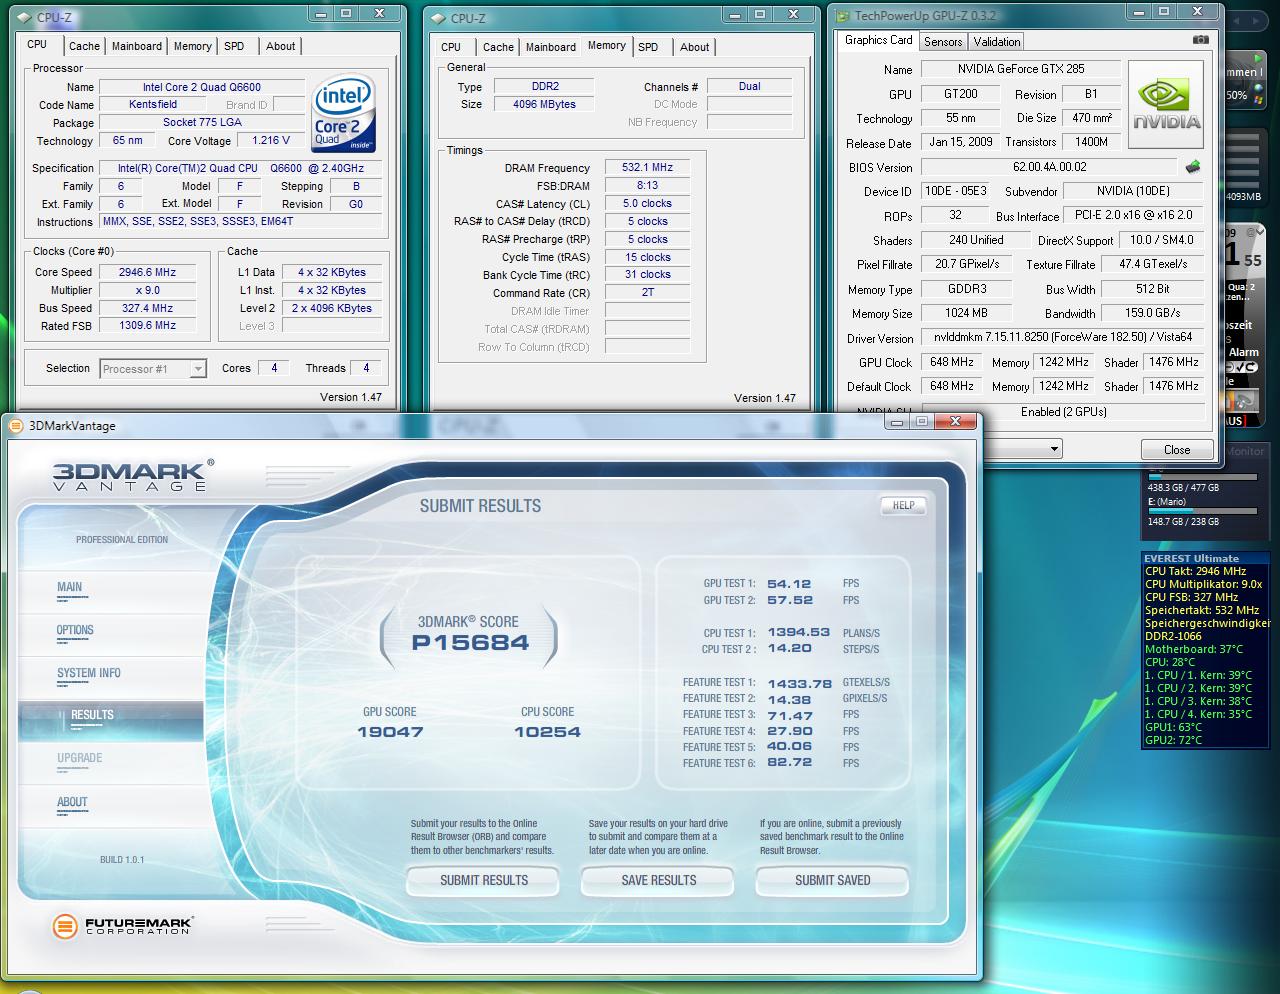Click the BIOS Version field 62.00.4A.00.02
Viewport: 1280px width, 994px height.
pyautogui.click(x=1049, y=167)
